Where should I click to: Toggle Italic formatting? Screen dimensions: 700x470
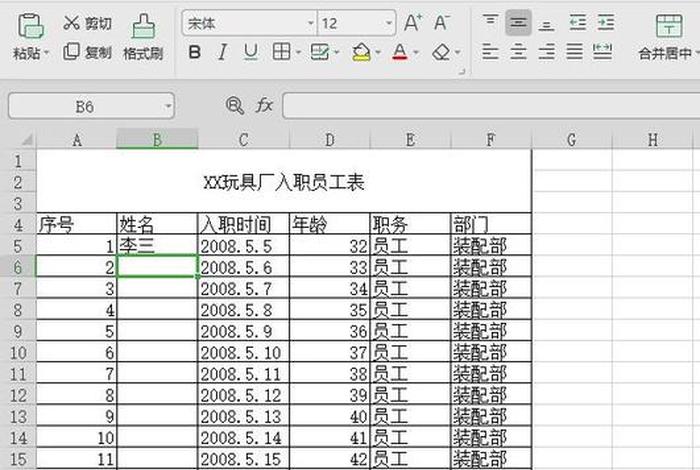[x=222, y=52]
